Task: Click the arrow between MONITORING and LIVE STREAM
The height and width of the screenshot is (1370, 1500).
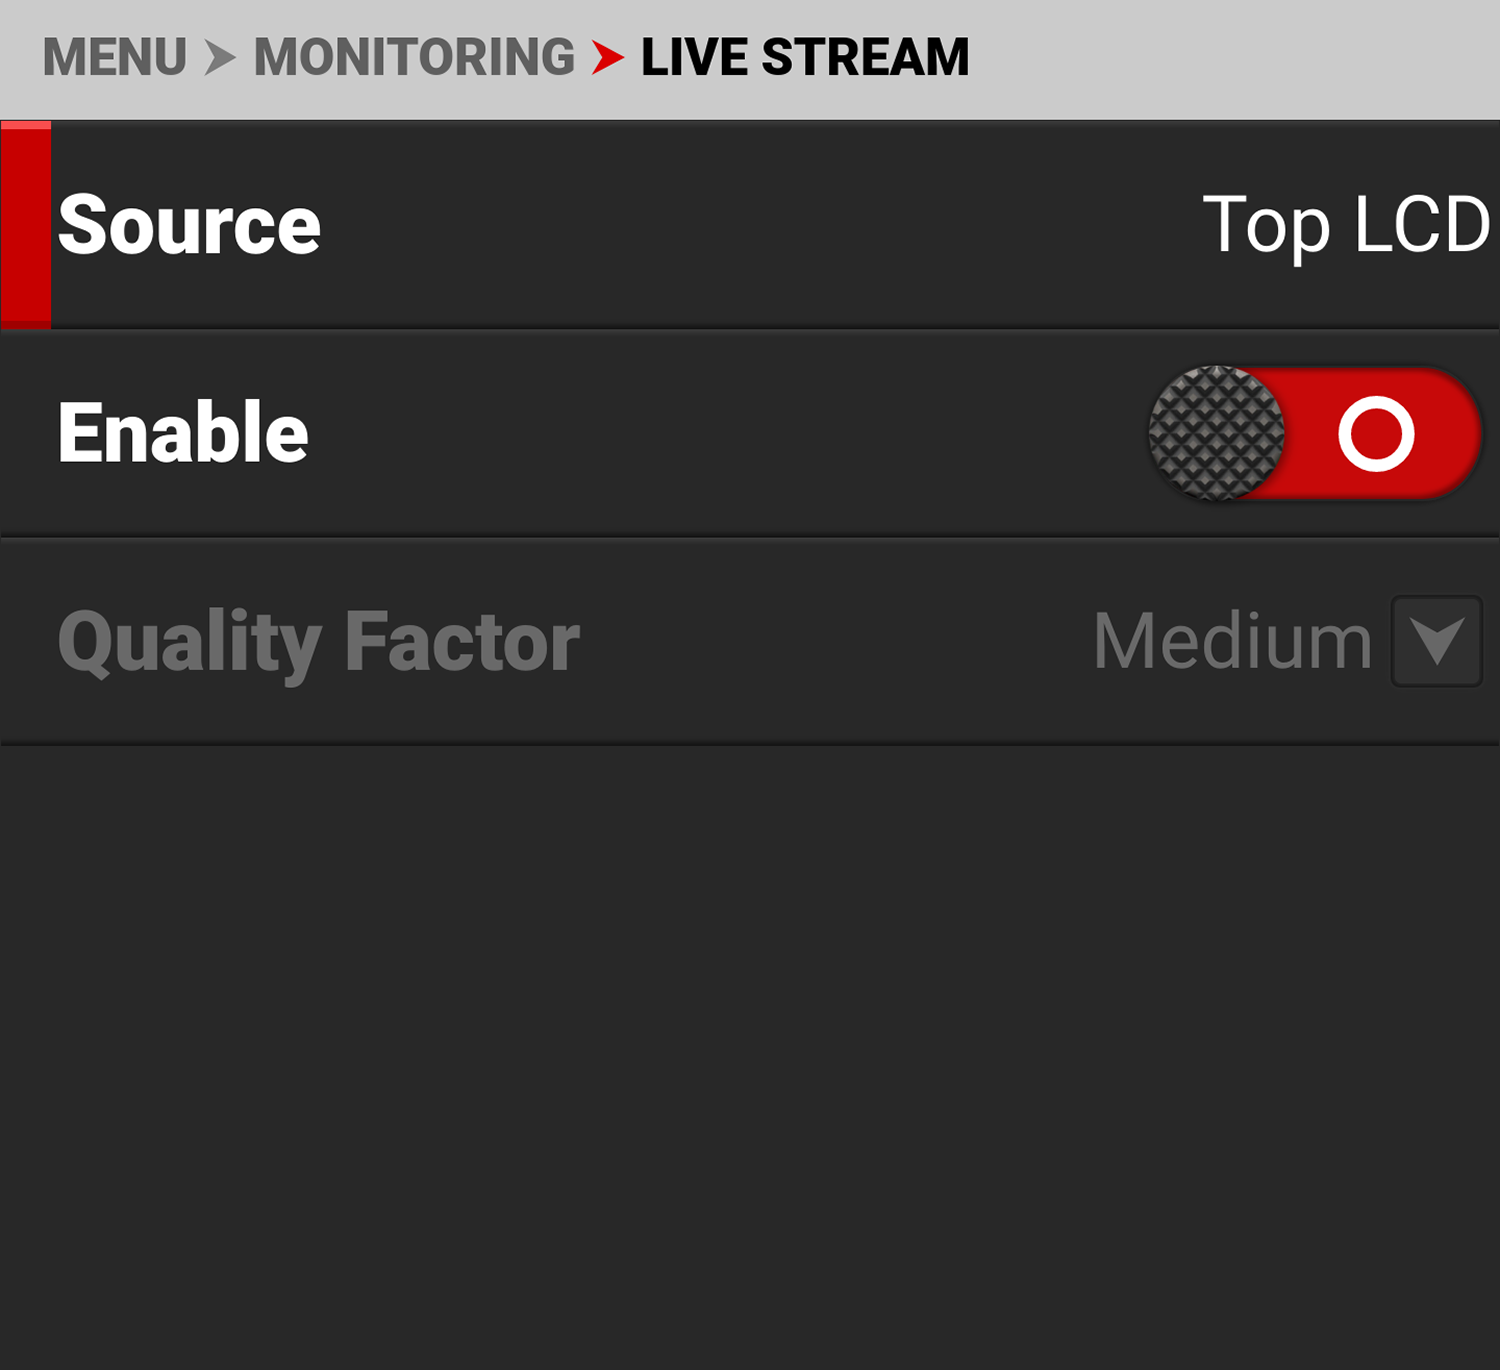Action: 608,57
